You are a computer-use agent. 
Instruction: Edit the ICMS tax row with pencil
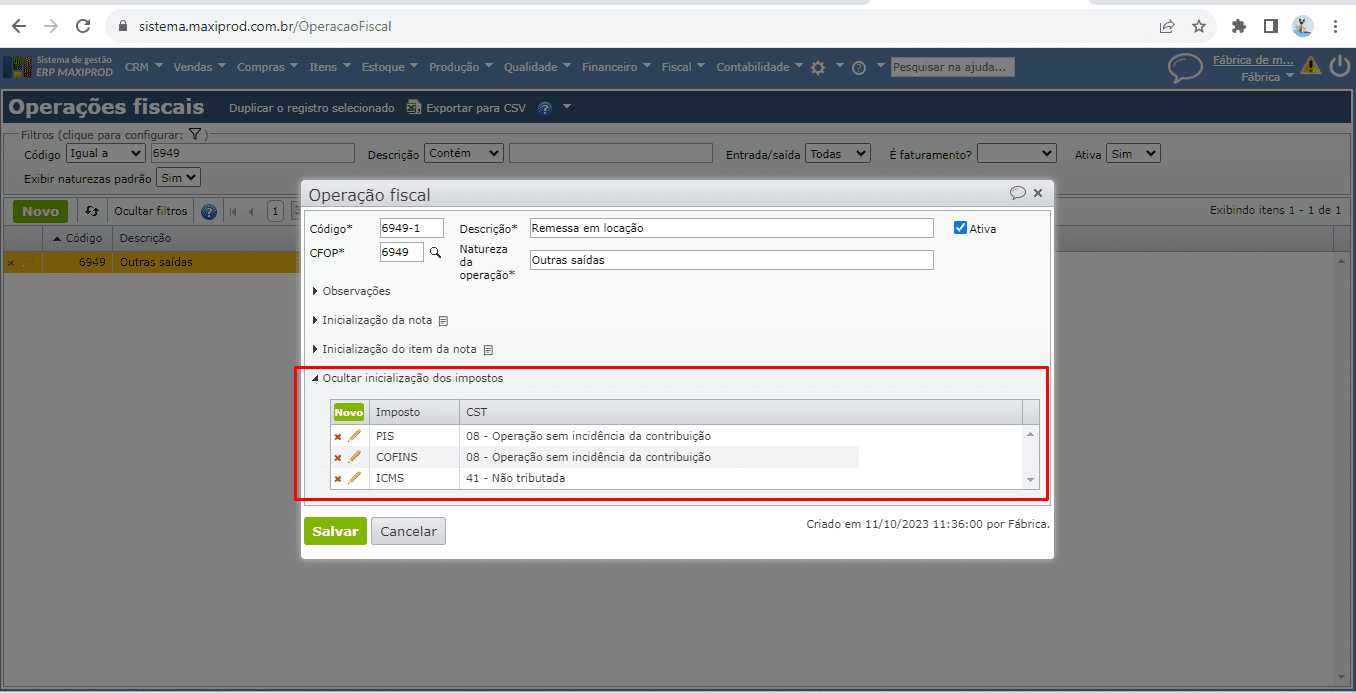(354, 478)
